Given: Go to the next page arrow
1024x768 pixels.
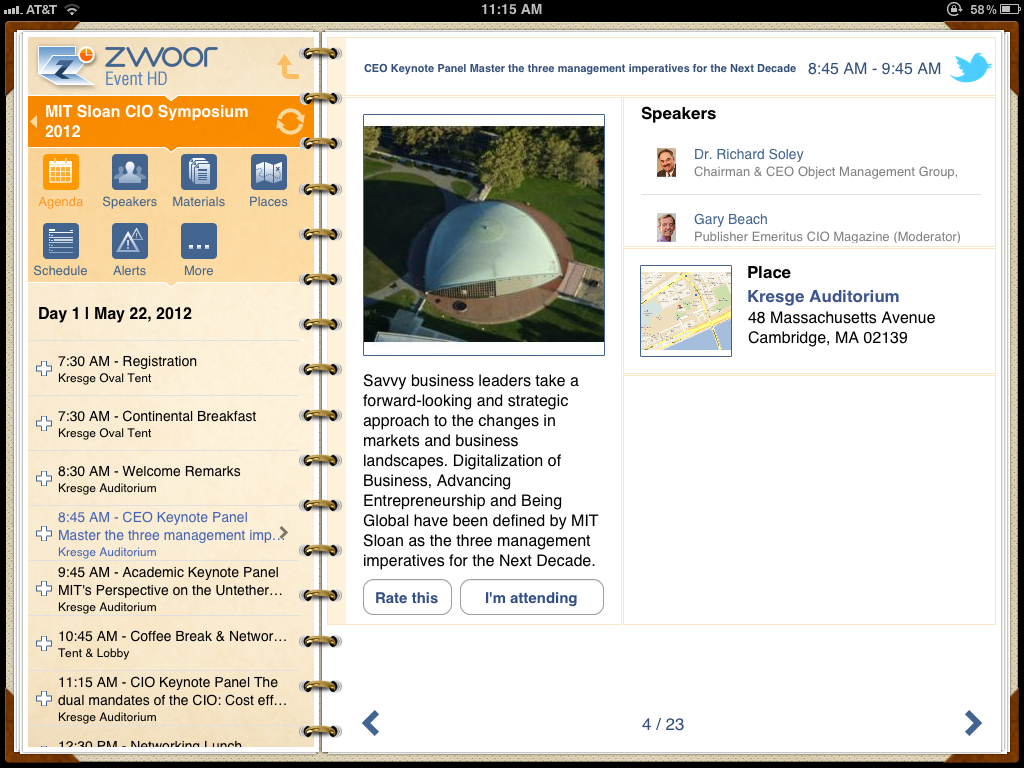Looking at the screenshot, I should coord(972,723).
